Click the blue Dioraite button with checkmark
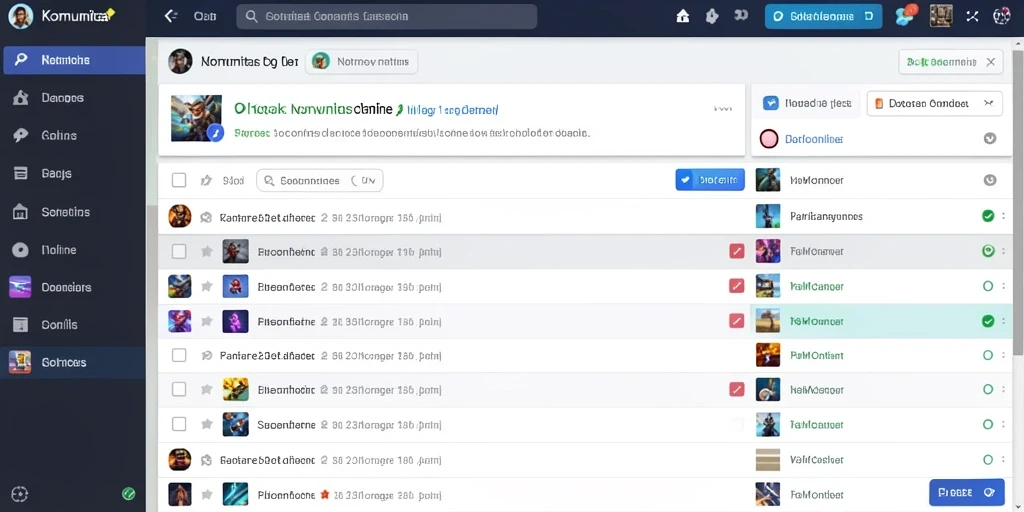The width and height of the screenshot is (1024, 512). pos(710,180)
